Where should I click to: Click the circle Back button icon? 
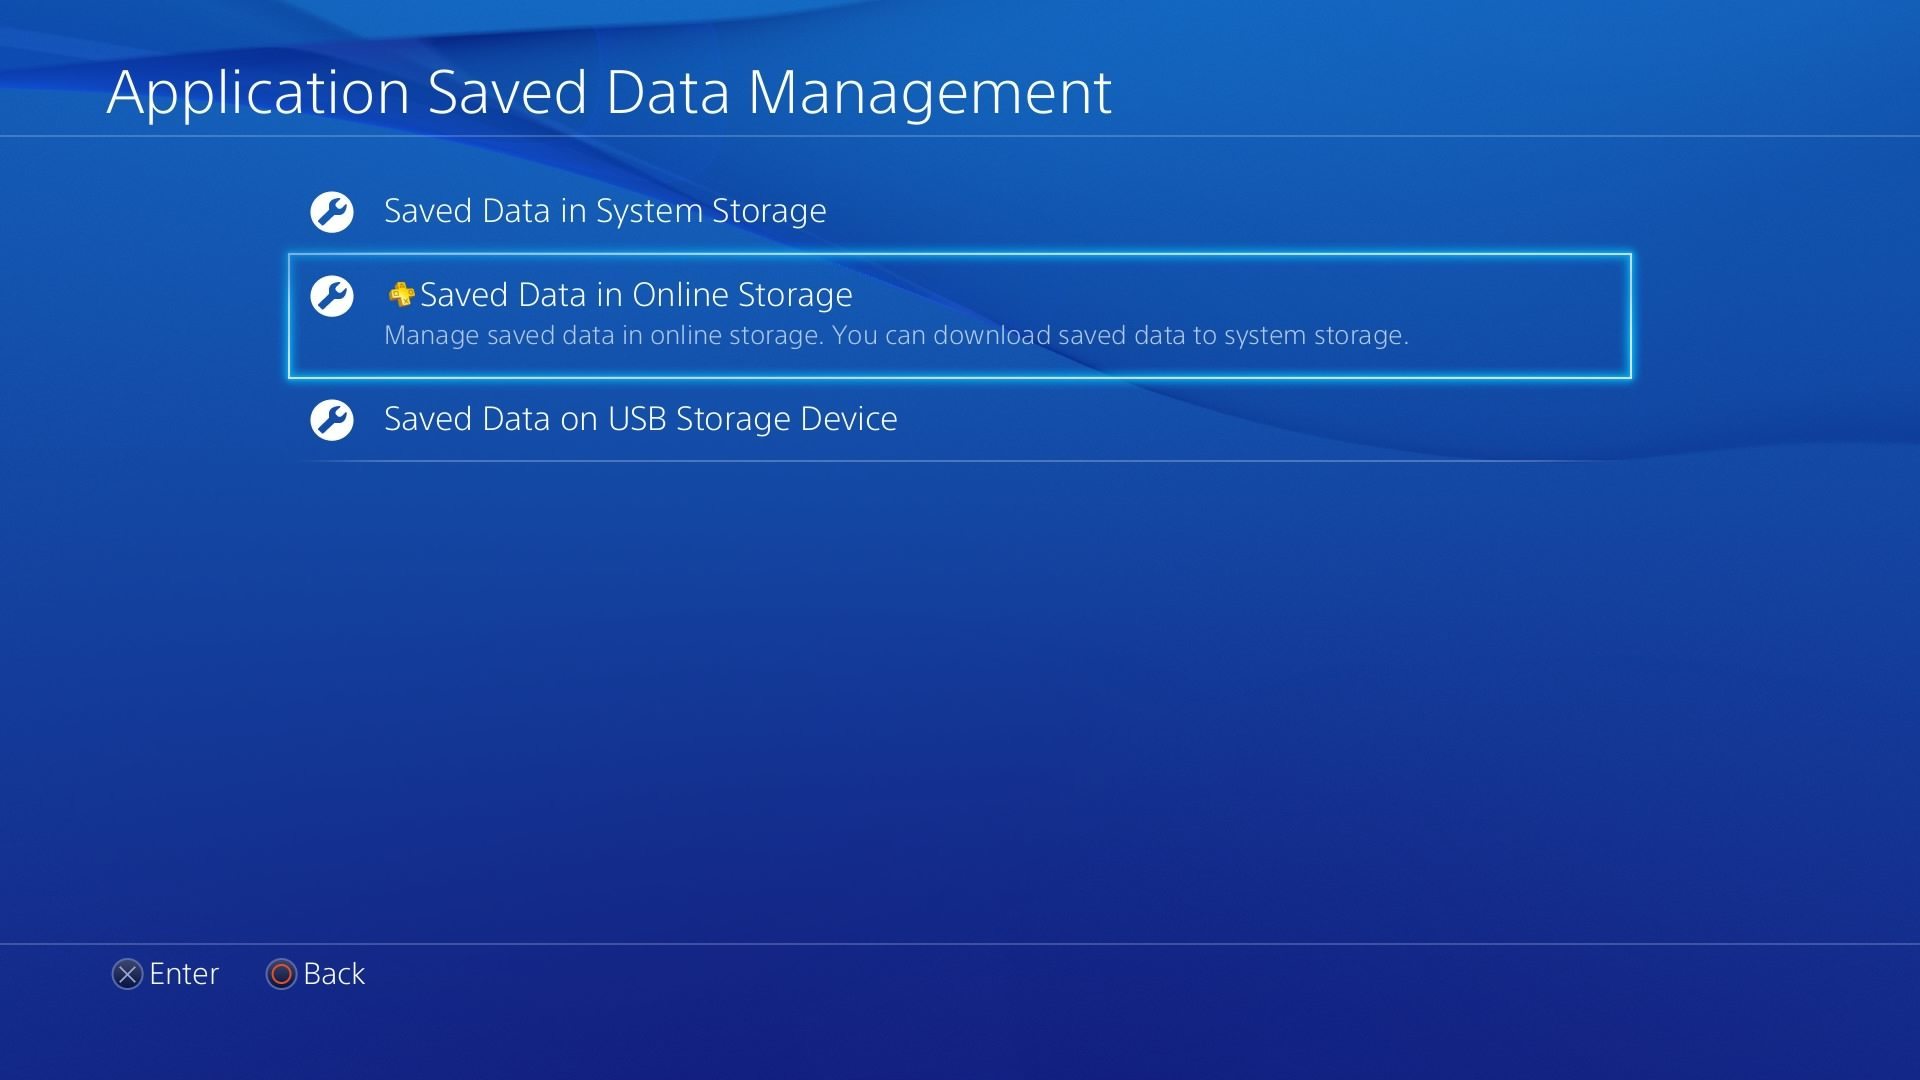[281, 974]
